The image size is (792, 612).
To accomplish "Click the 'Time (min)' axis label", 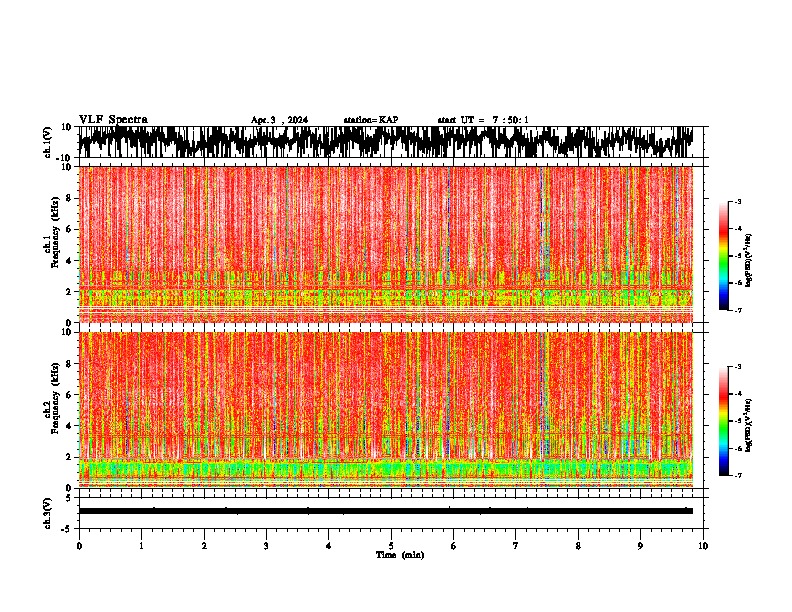I will pos(400,555).
